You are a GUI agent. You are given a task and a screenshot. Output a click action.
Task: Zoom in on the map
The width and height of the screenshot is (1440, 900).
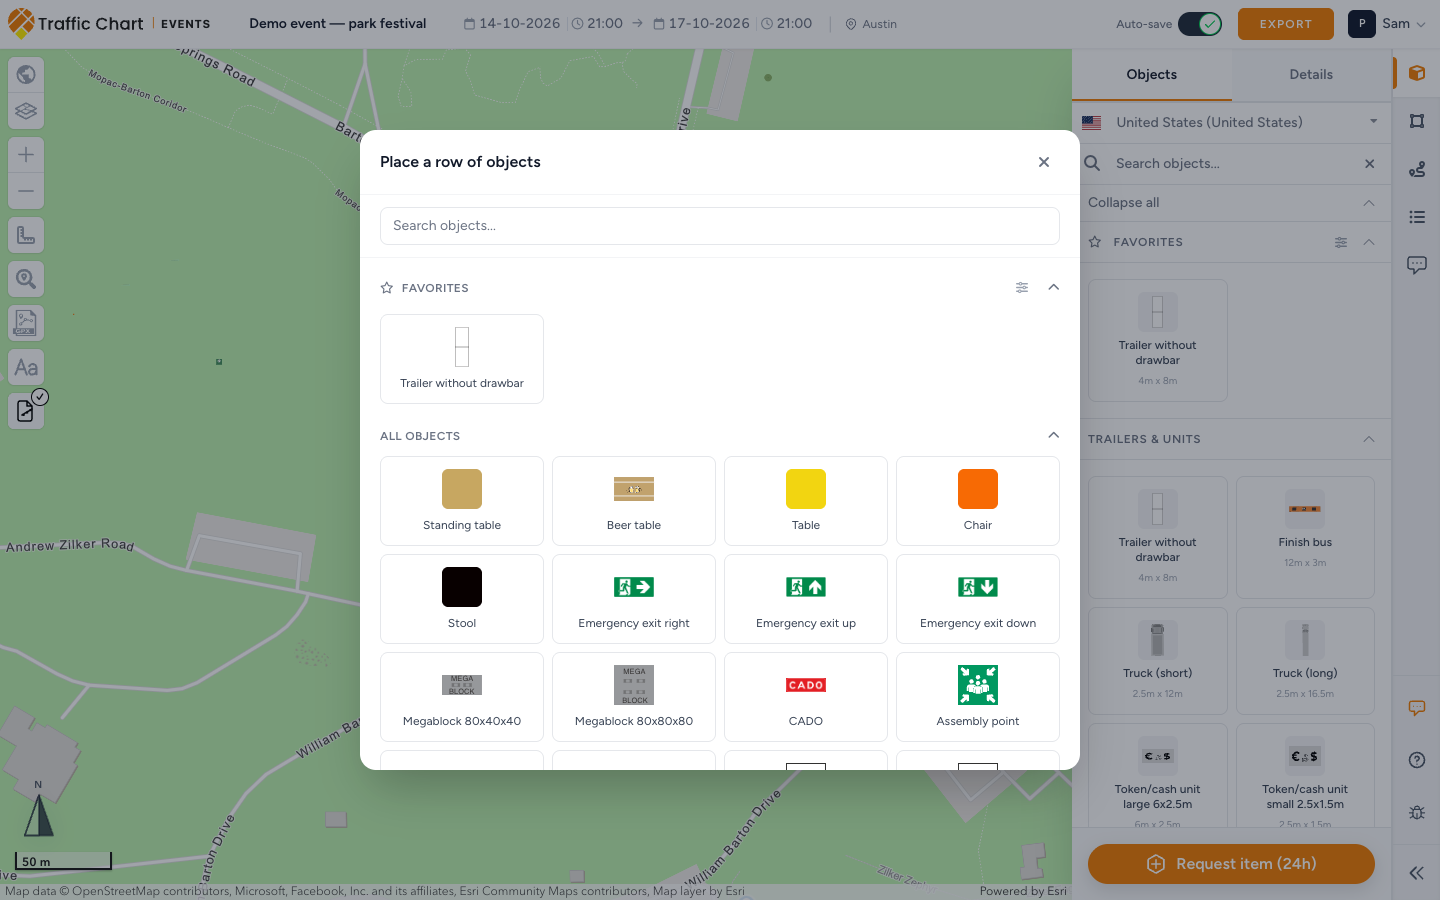(x=26, y=154)
